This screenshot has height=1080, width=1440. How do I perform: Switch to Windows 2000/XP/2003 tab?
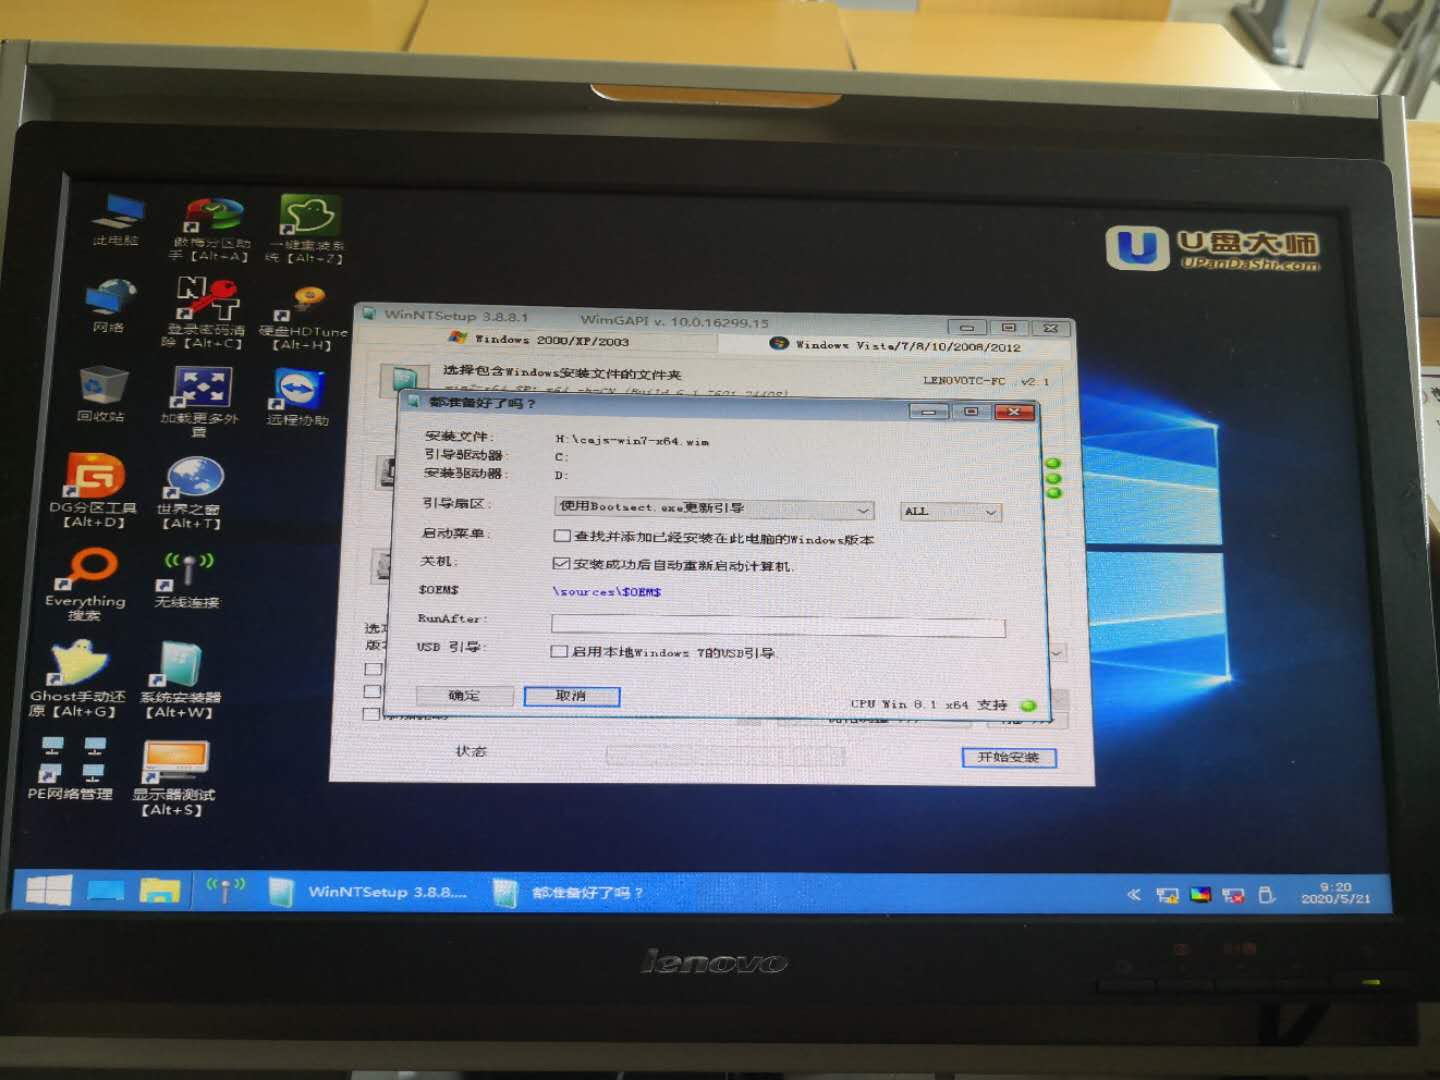coord(540,340)
